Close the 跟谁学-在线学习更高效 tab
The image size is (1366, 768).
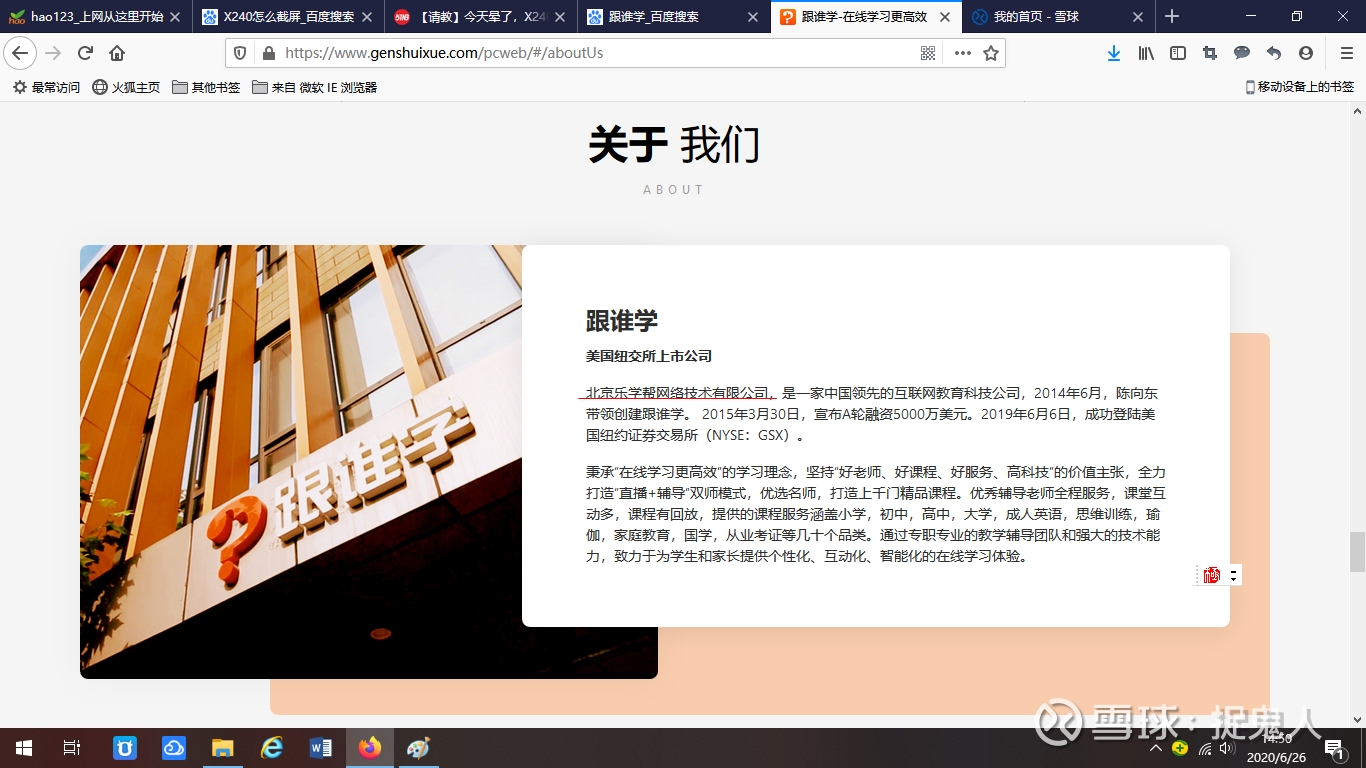click(x=944, y=17)
